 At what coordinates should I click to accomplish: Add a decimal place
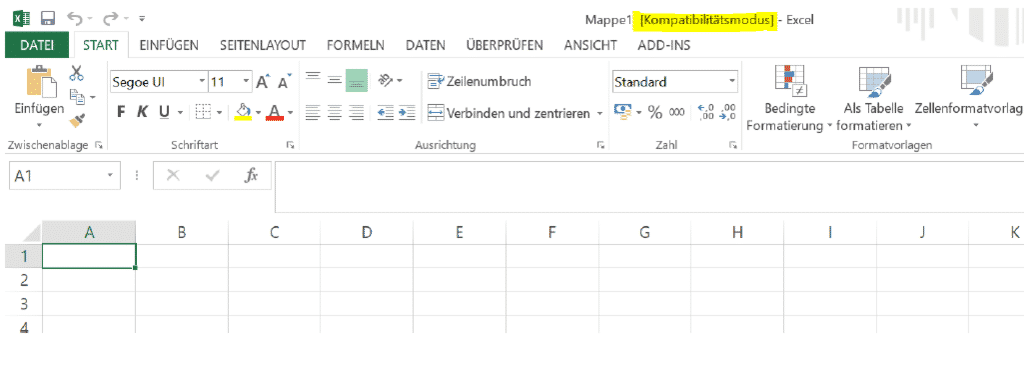click(706, 112)
